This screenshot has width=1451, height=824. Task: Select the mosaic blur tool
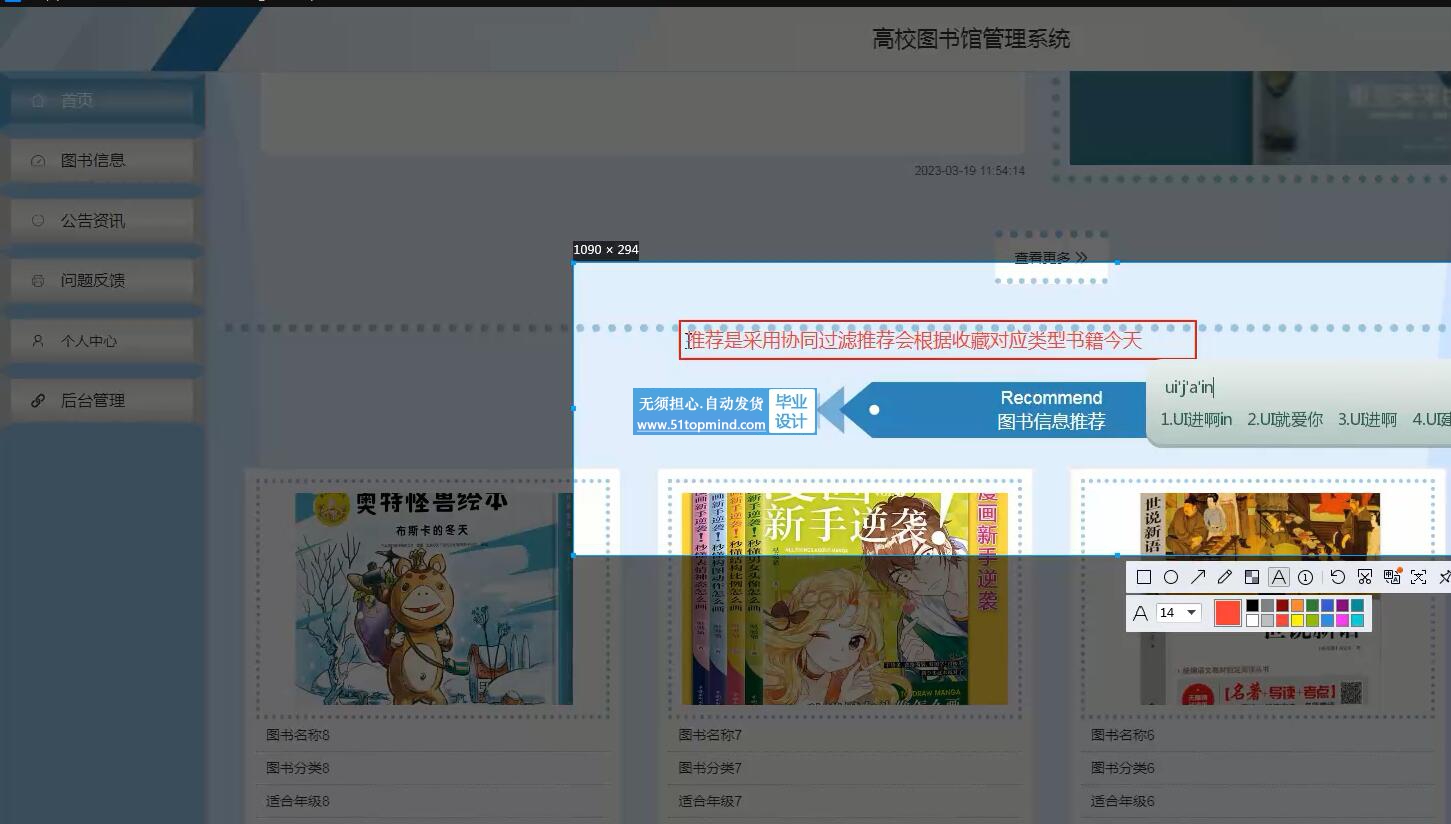pyautogui.click(x=1252, y=577)
